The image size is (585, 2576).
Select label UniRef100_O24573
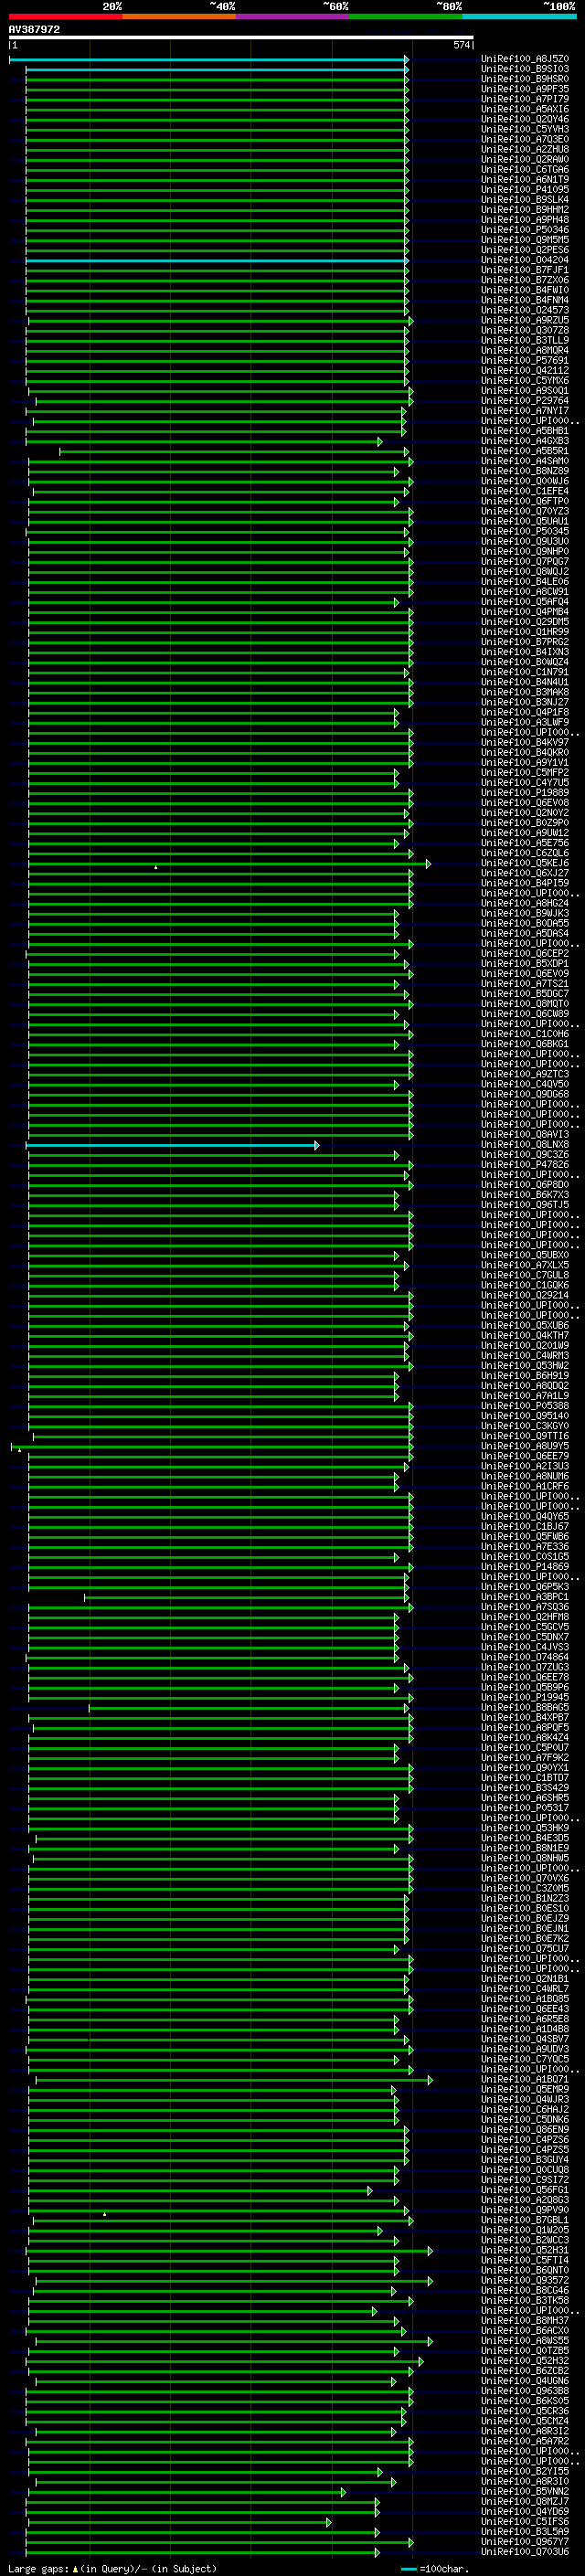tap(525, 310)
